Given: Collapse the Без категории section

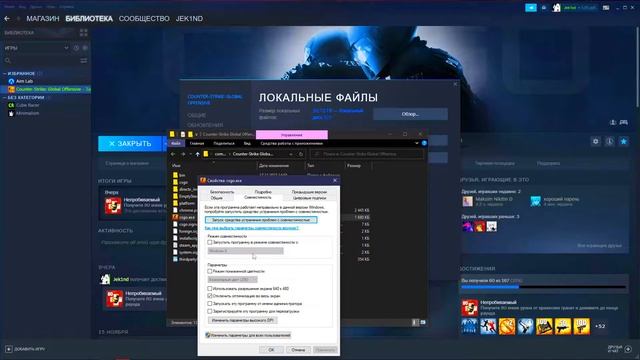Looking at the screenshot, I should pos(5,98).
